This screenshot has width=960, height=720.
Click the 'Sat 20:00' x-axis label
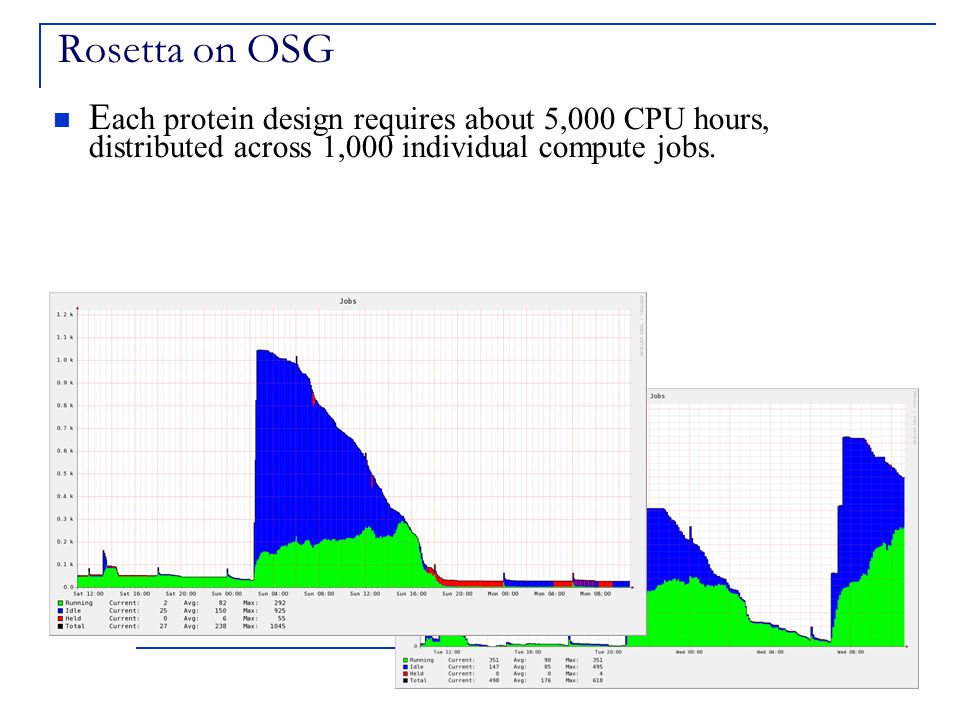click(181, 594)
